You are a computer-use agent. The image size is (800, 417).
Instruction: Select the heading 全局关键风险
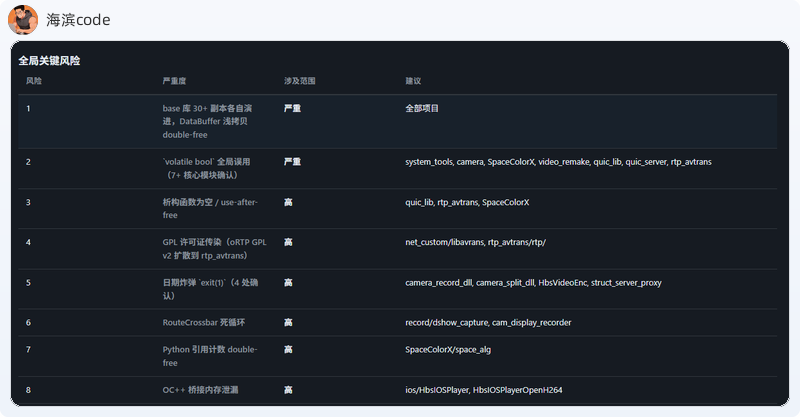pos(49,61)
